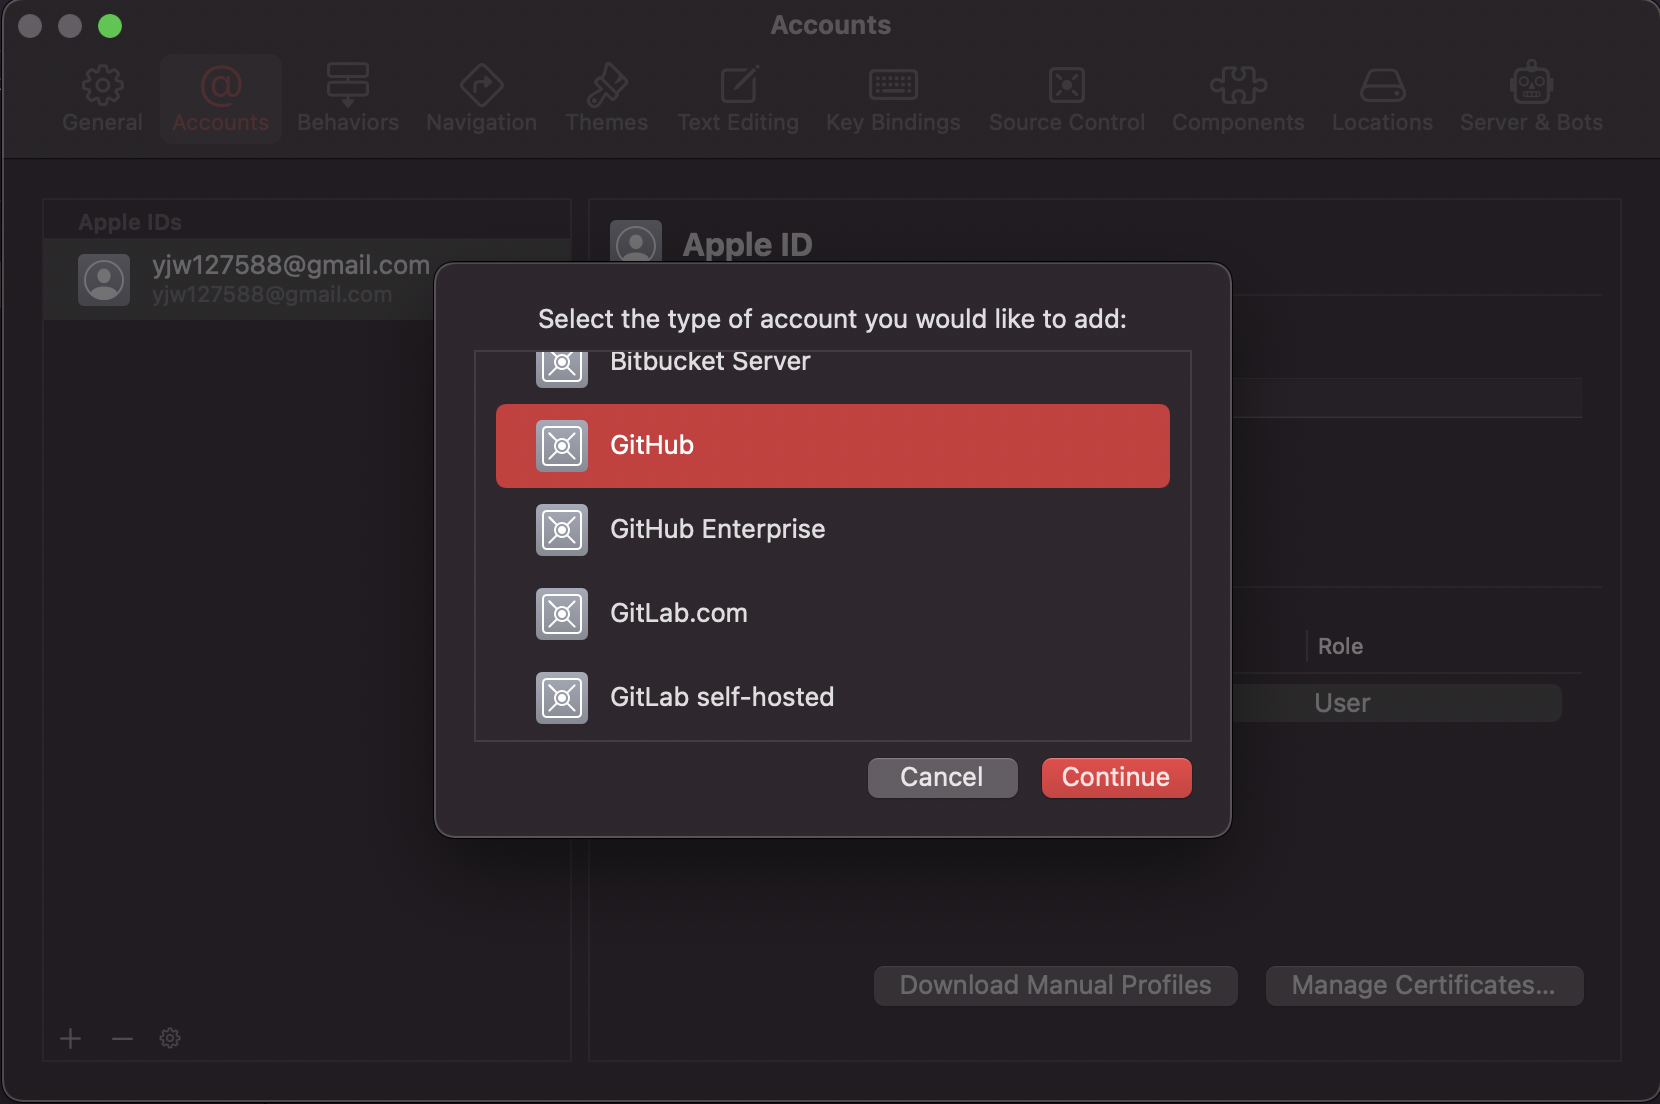Click the GitHub account type icon
Screen dimensions: 1660x1104
(x=562, y=446)
